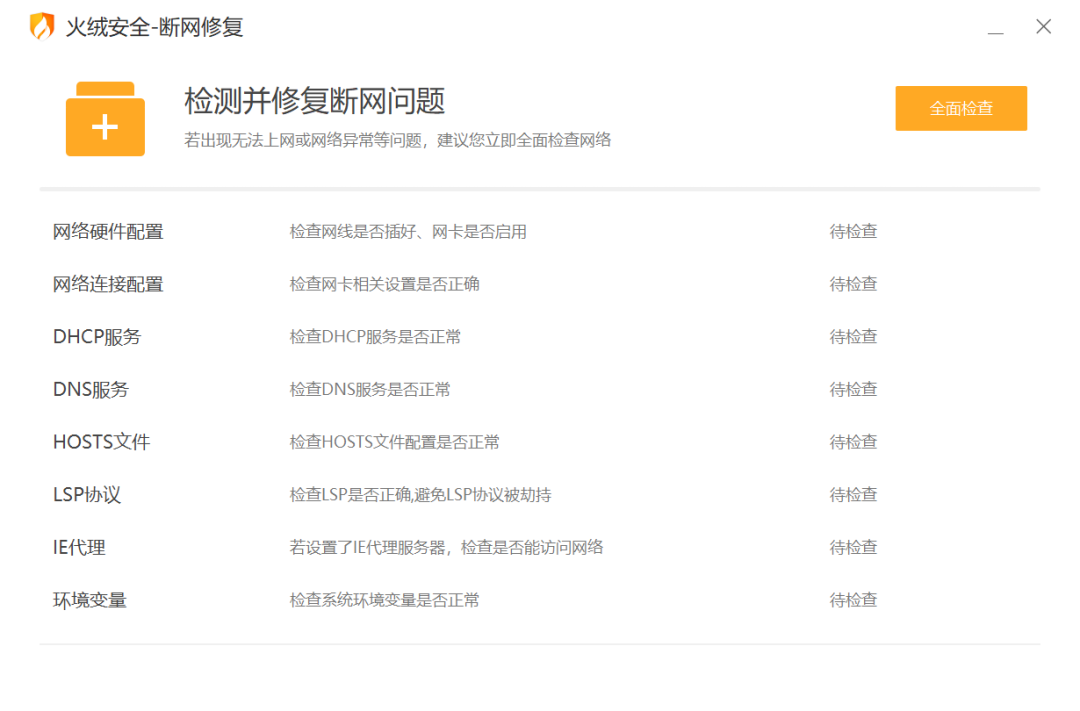
Task: Select the HOSTS文件 item
Action: tap(101, 442)
